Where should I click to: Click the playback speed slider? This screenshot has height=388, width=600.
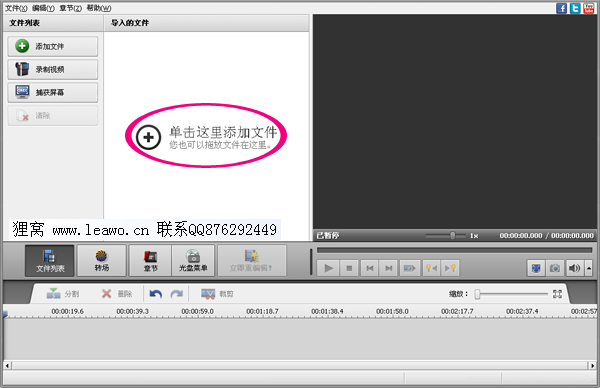point(446,236)
